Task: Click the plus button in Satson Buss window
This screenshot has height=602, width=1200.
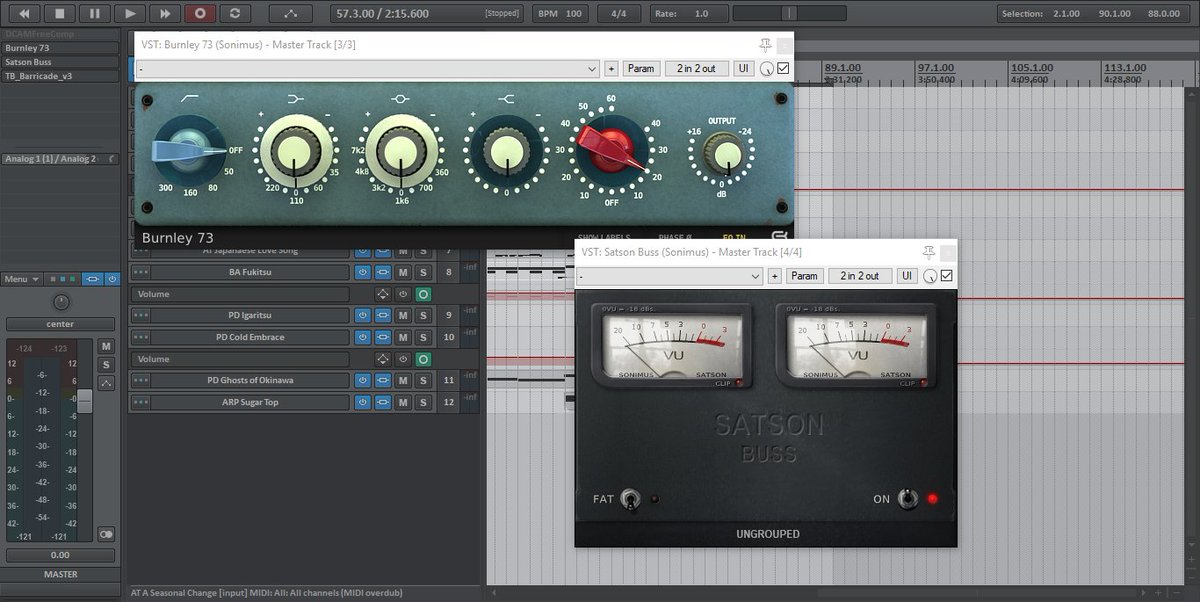Action: pyautogui.click(x=775, y=276)
